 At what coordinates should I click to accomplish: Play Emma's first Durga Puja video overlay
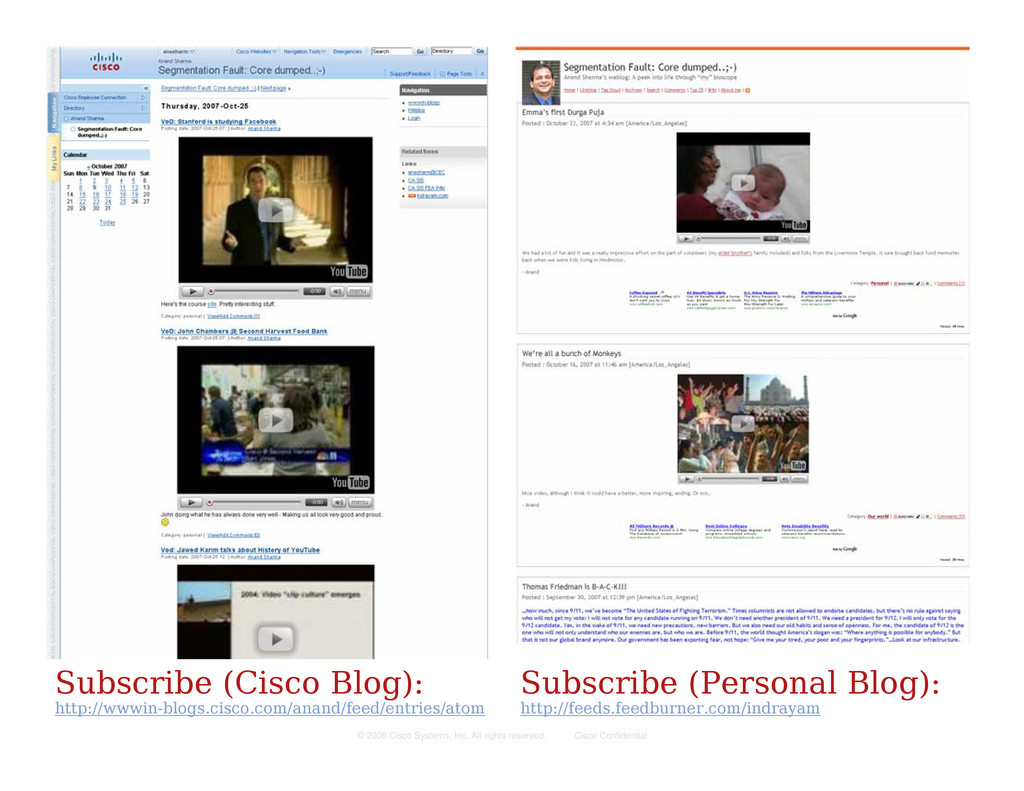743,182
